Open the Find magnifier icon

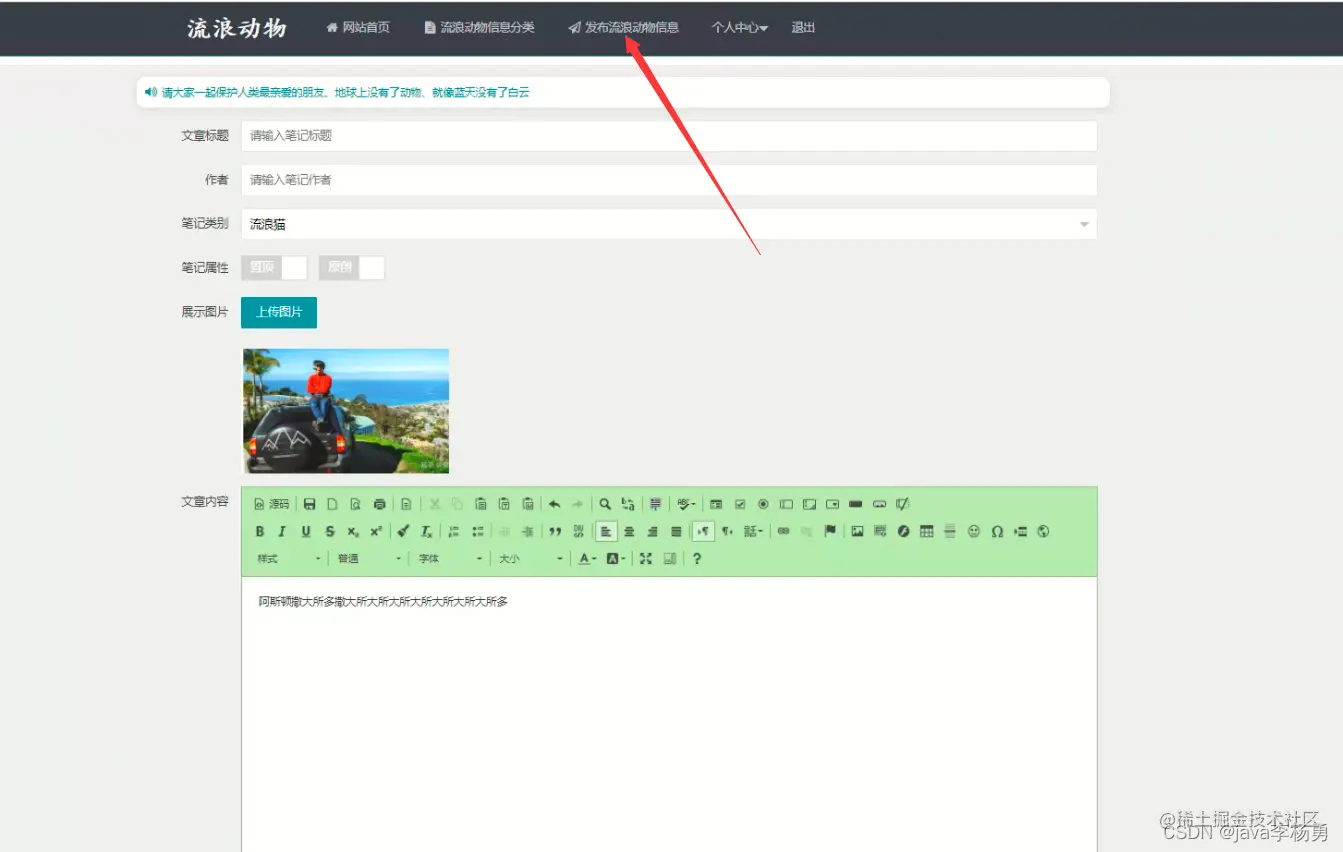click(605, 504)
